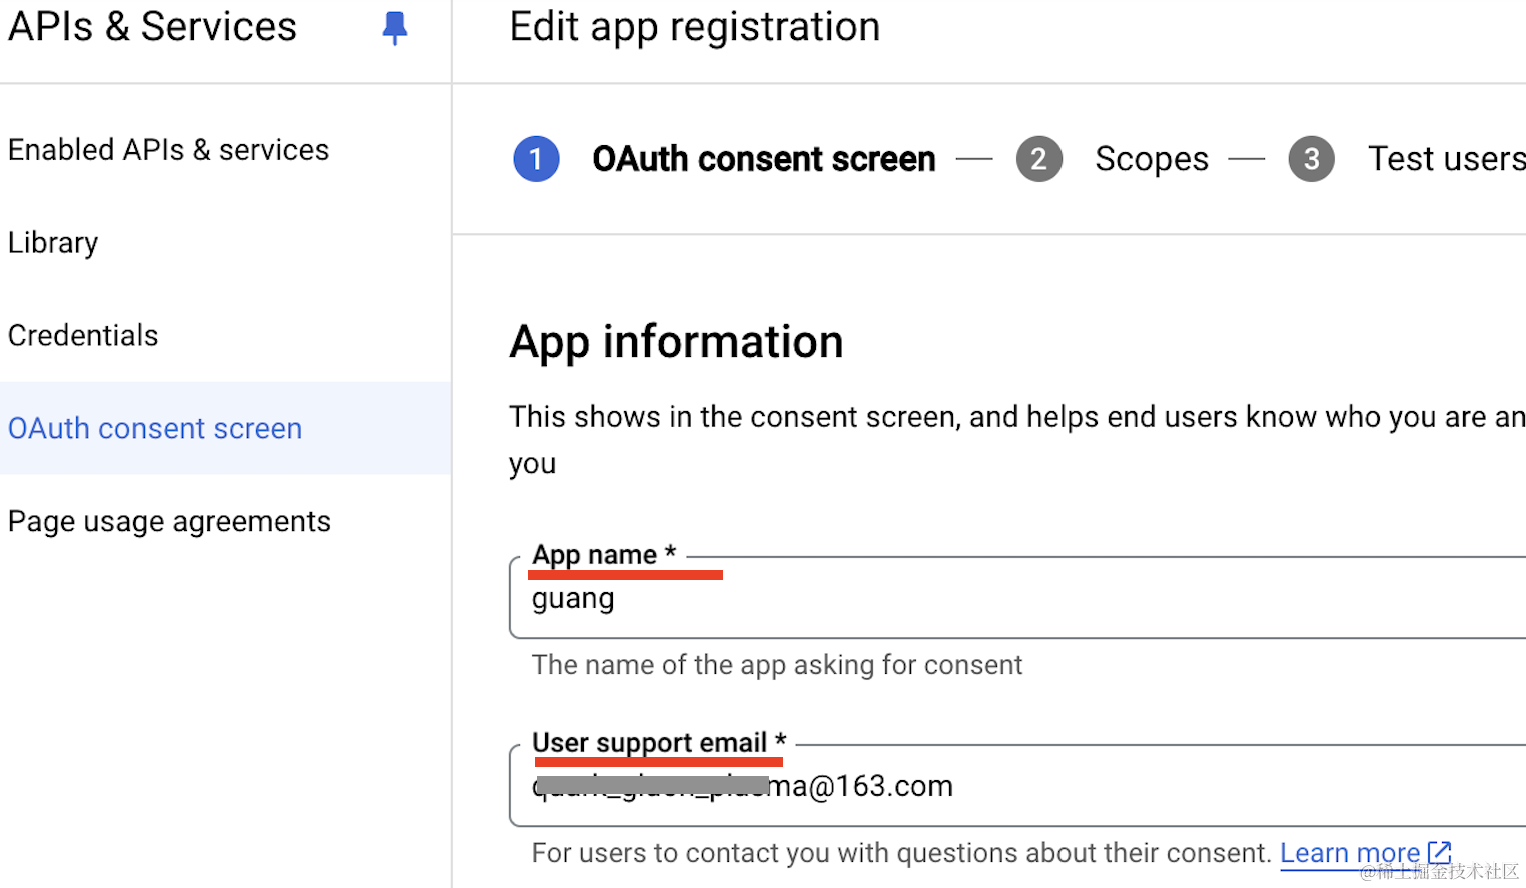Click the Edit app registration heading

click(694, 27)
